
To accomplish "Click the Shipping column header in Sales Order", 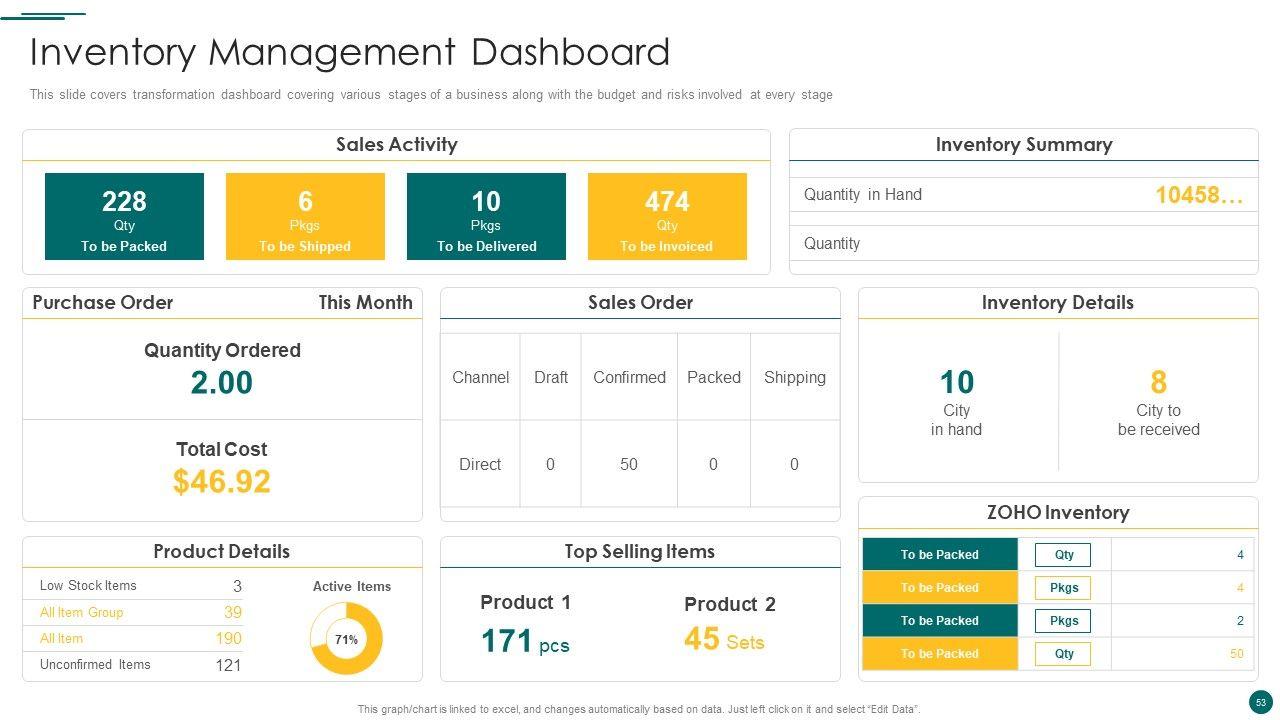I will coord(795,377).
